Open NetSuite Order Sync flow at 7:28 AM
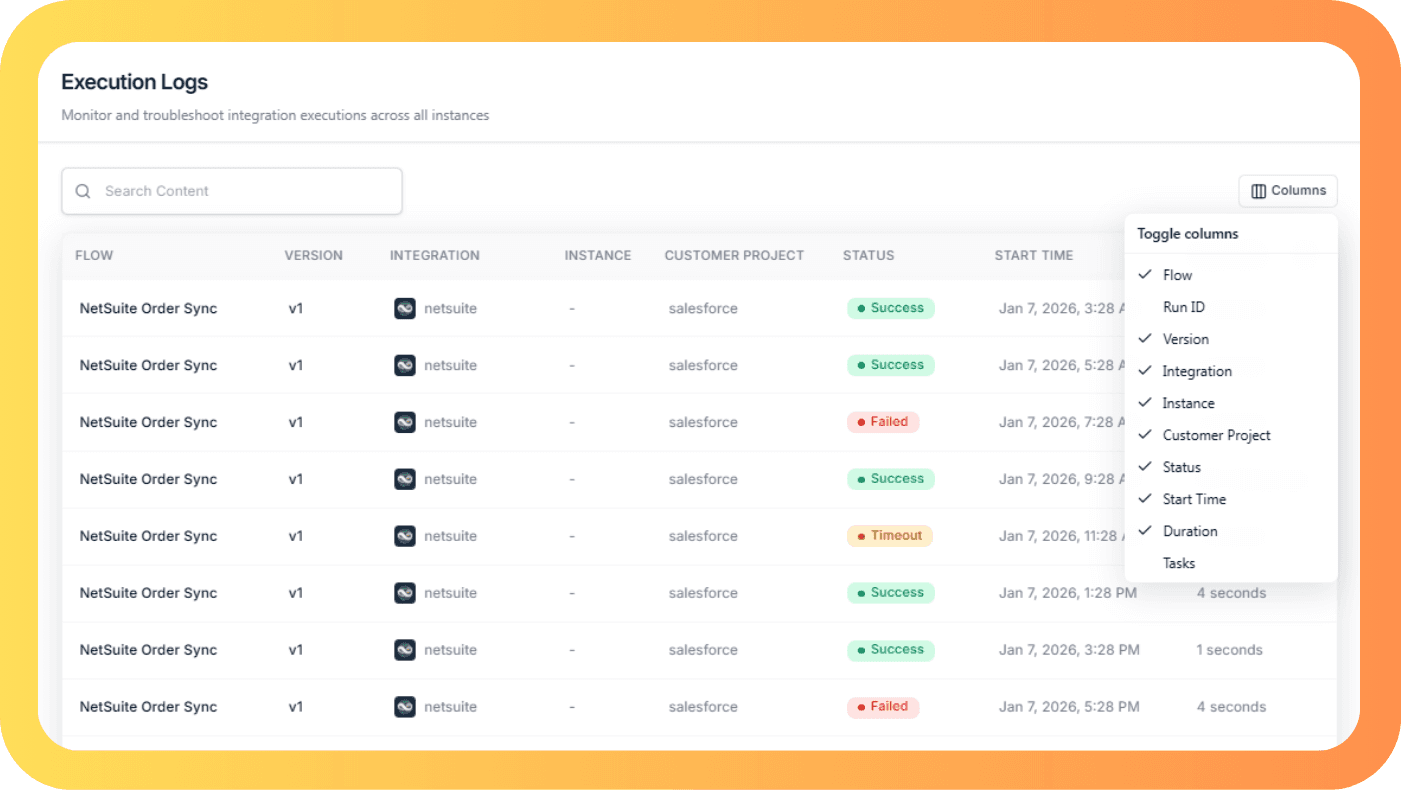This screenshot has width=1402, height=791. click(148, 422)
